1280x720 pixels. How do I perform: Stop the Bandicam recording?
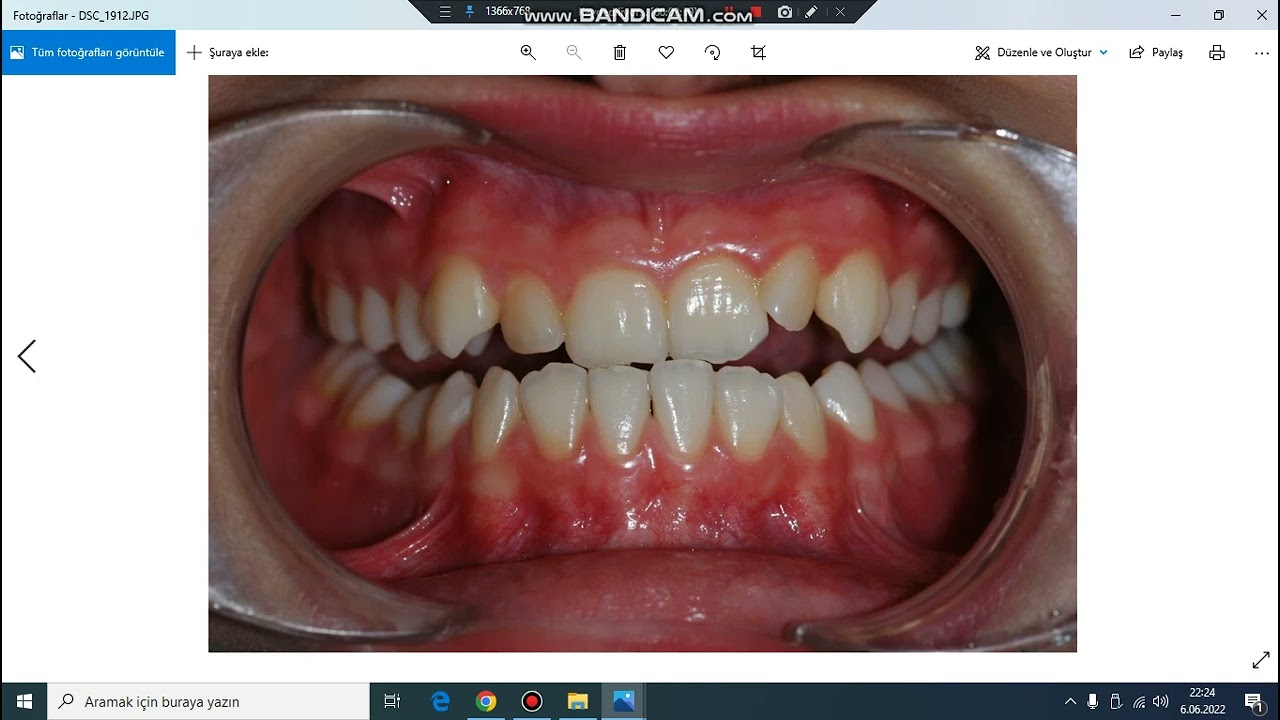tap(757, 12)
